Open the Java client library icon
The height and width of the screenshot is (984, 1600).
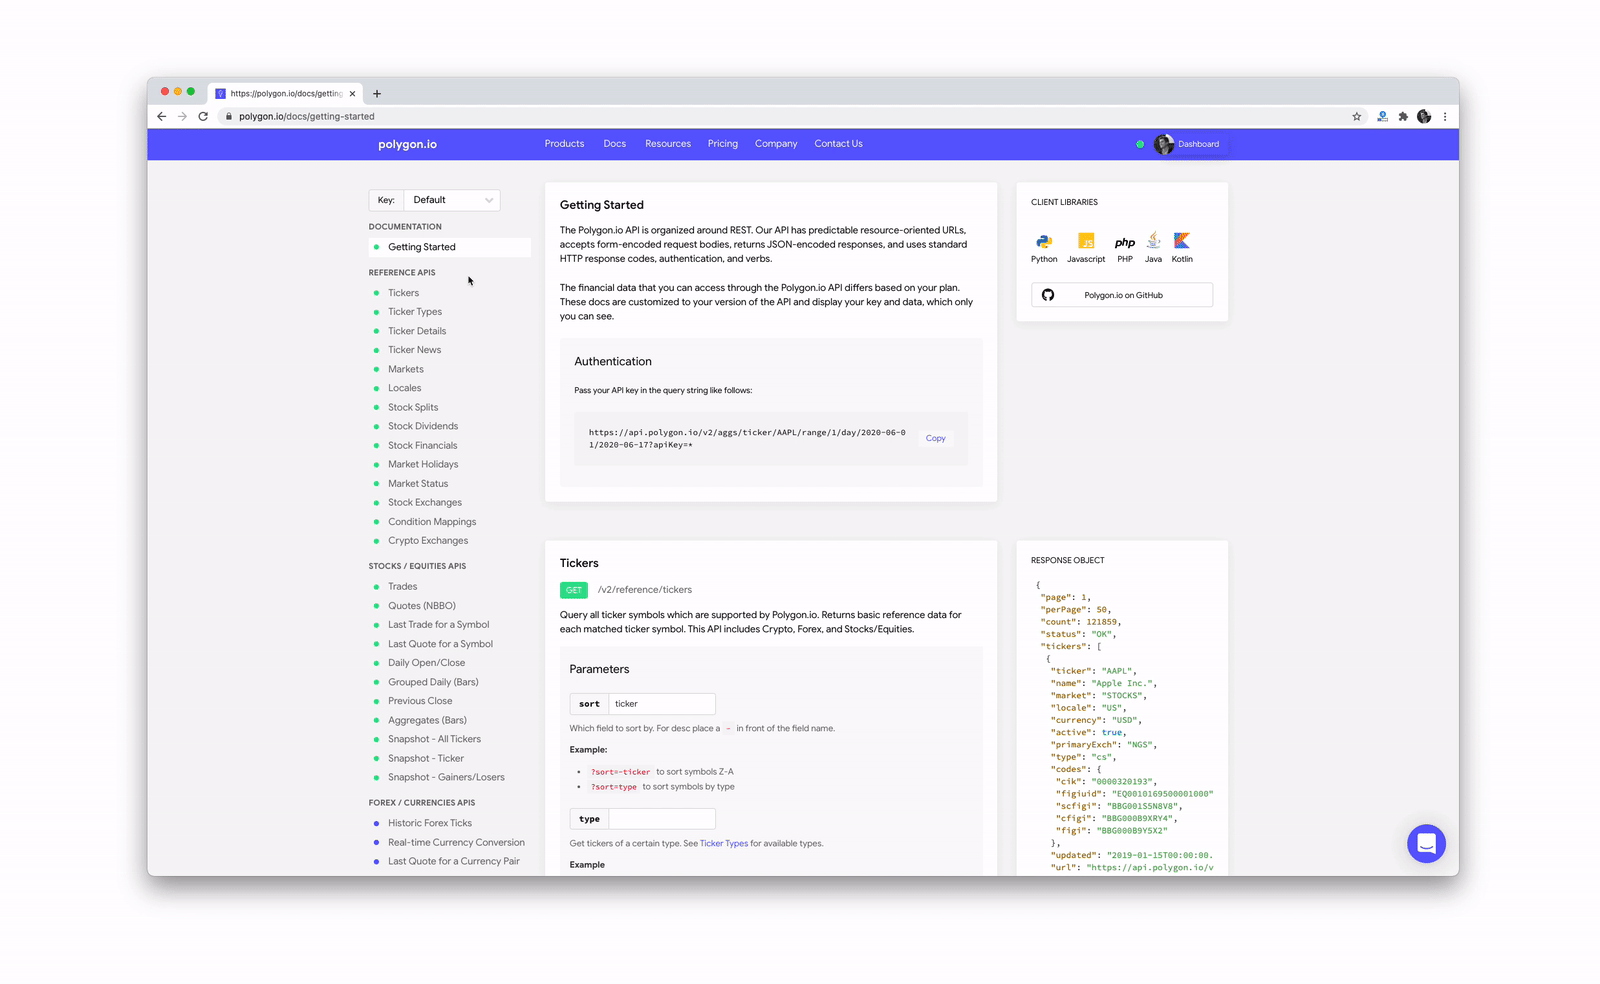point(1153,241)
